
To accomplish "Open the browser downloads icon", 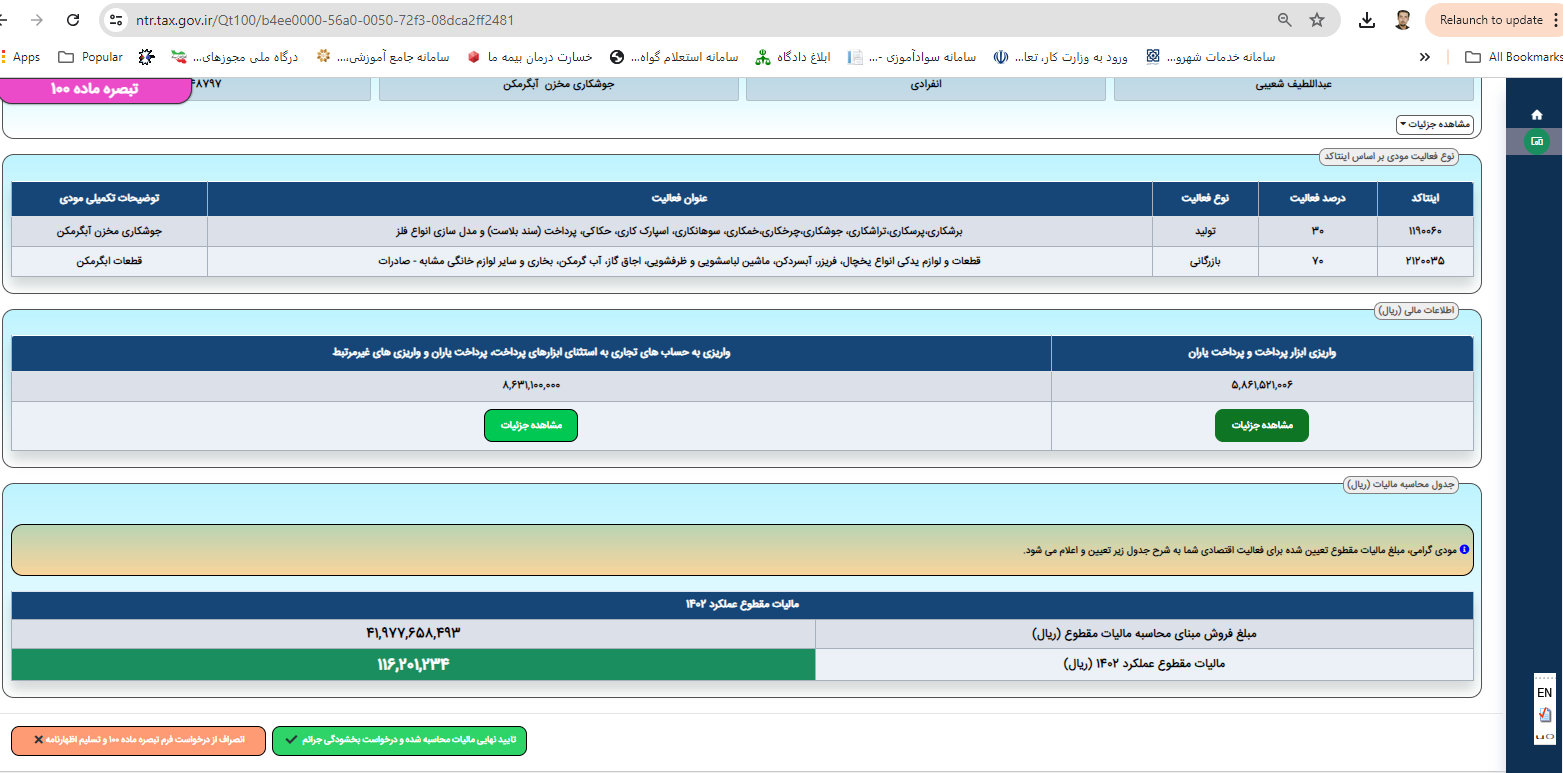I will pyautogui.click(x=1367, y=20).
